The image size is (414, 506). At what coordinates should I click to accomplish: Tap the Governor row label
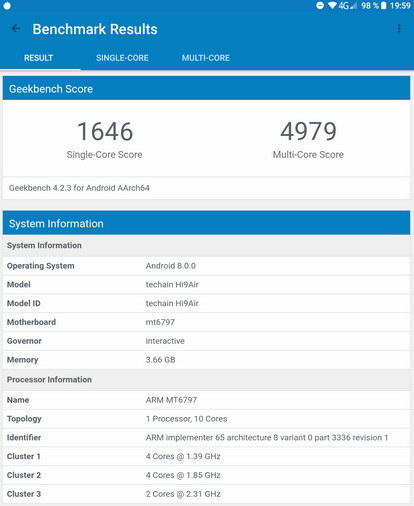[24, 341]
